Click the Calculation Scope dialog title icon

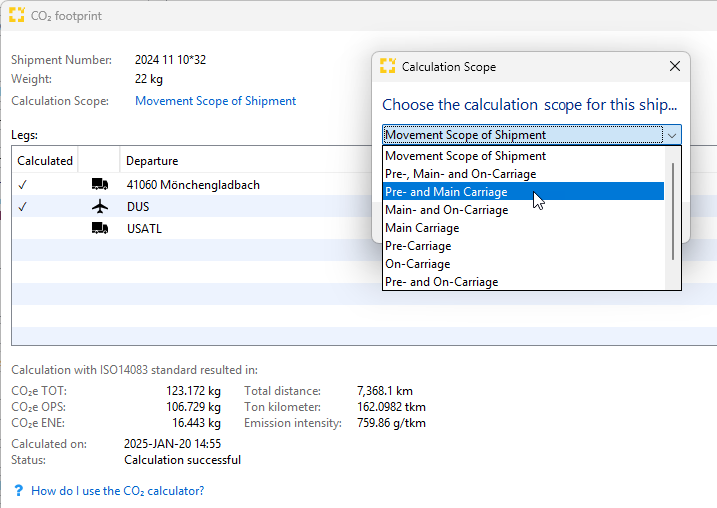pyautogui.click(x=388, y=67)
